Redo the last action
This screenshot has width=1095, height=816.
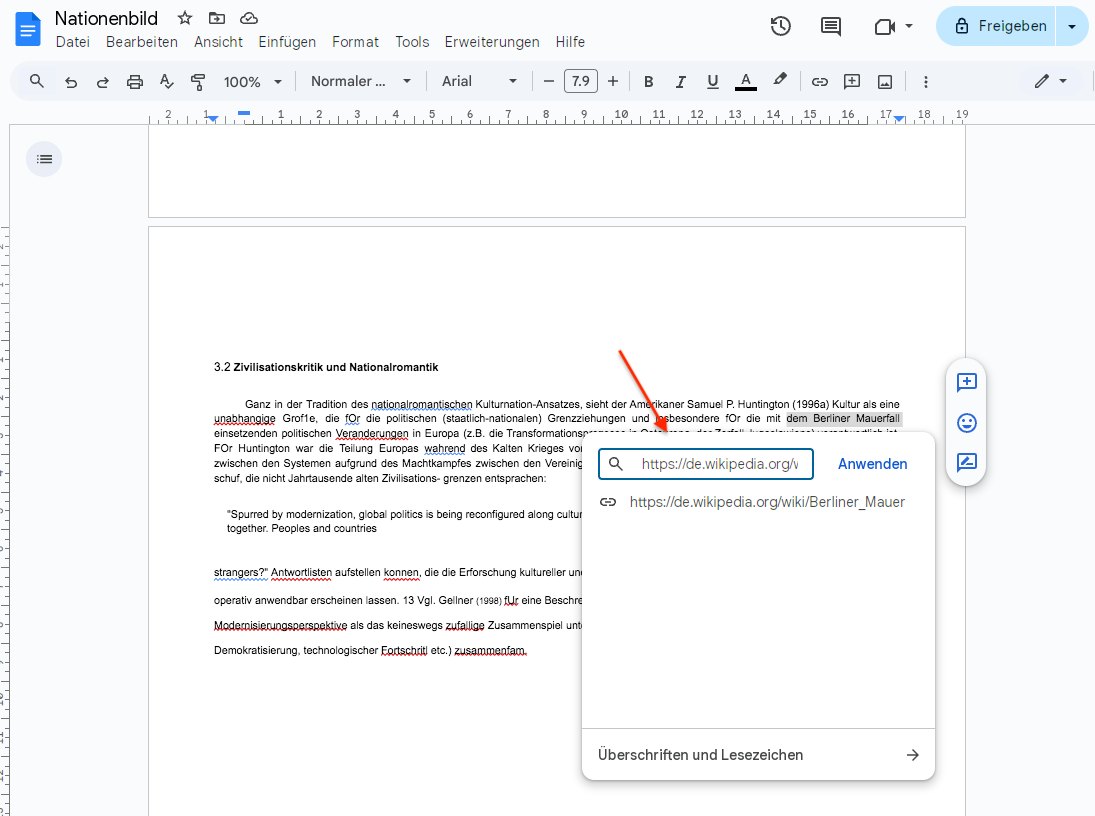click(103, 82)
